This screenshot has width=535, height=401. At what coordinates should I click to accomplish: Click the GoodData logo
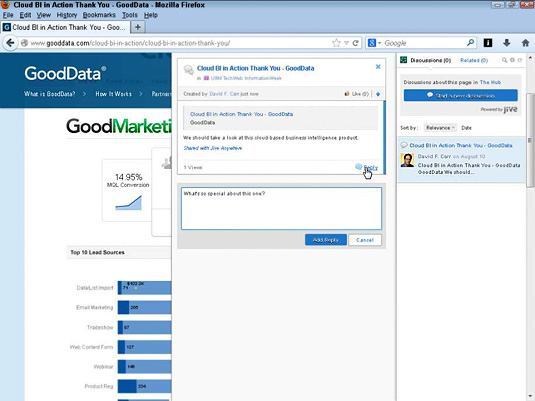[65, 73]
